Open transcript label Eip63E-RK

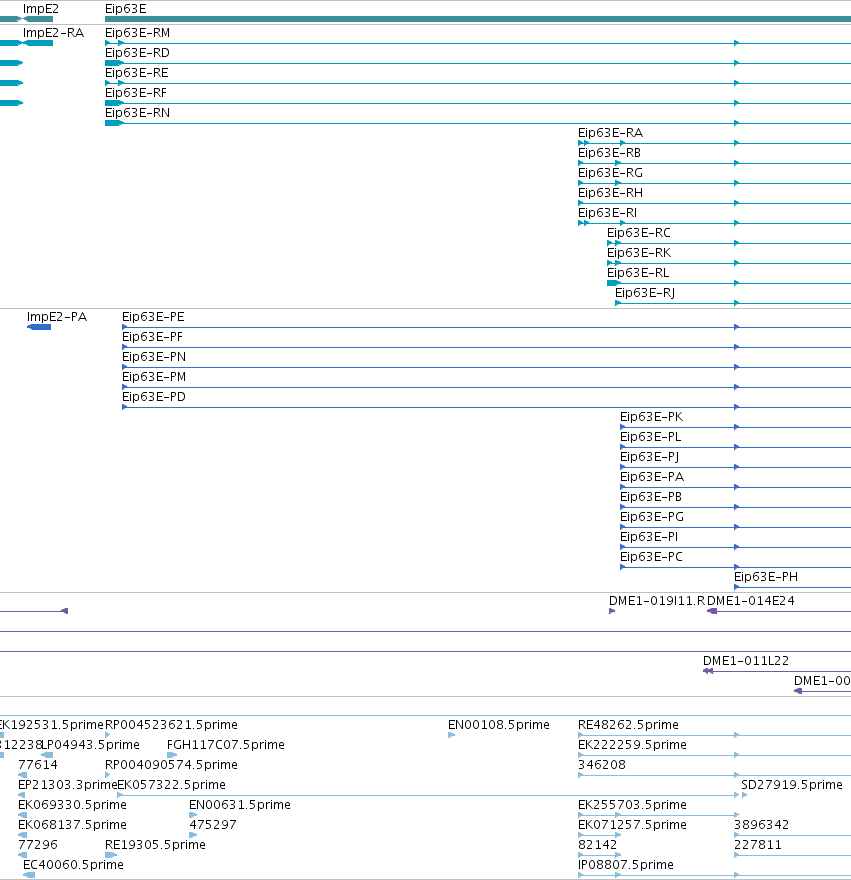click(639, 253)
